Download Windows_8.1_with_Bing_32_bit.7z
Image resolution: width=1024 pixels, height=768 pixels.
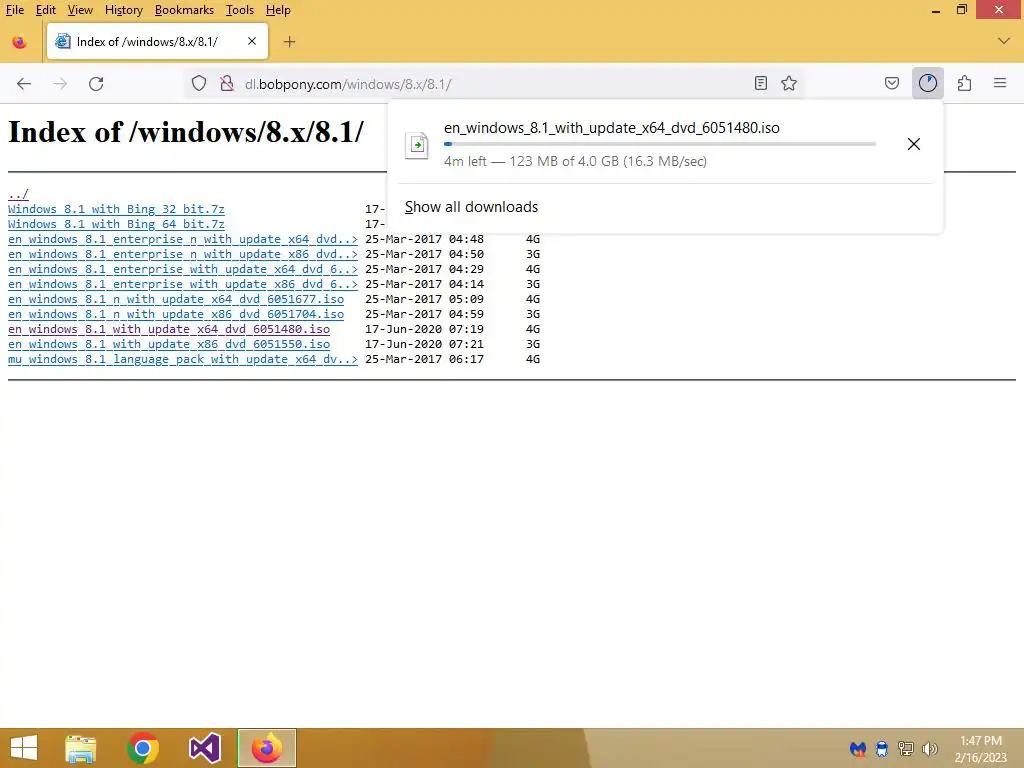116,209
